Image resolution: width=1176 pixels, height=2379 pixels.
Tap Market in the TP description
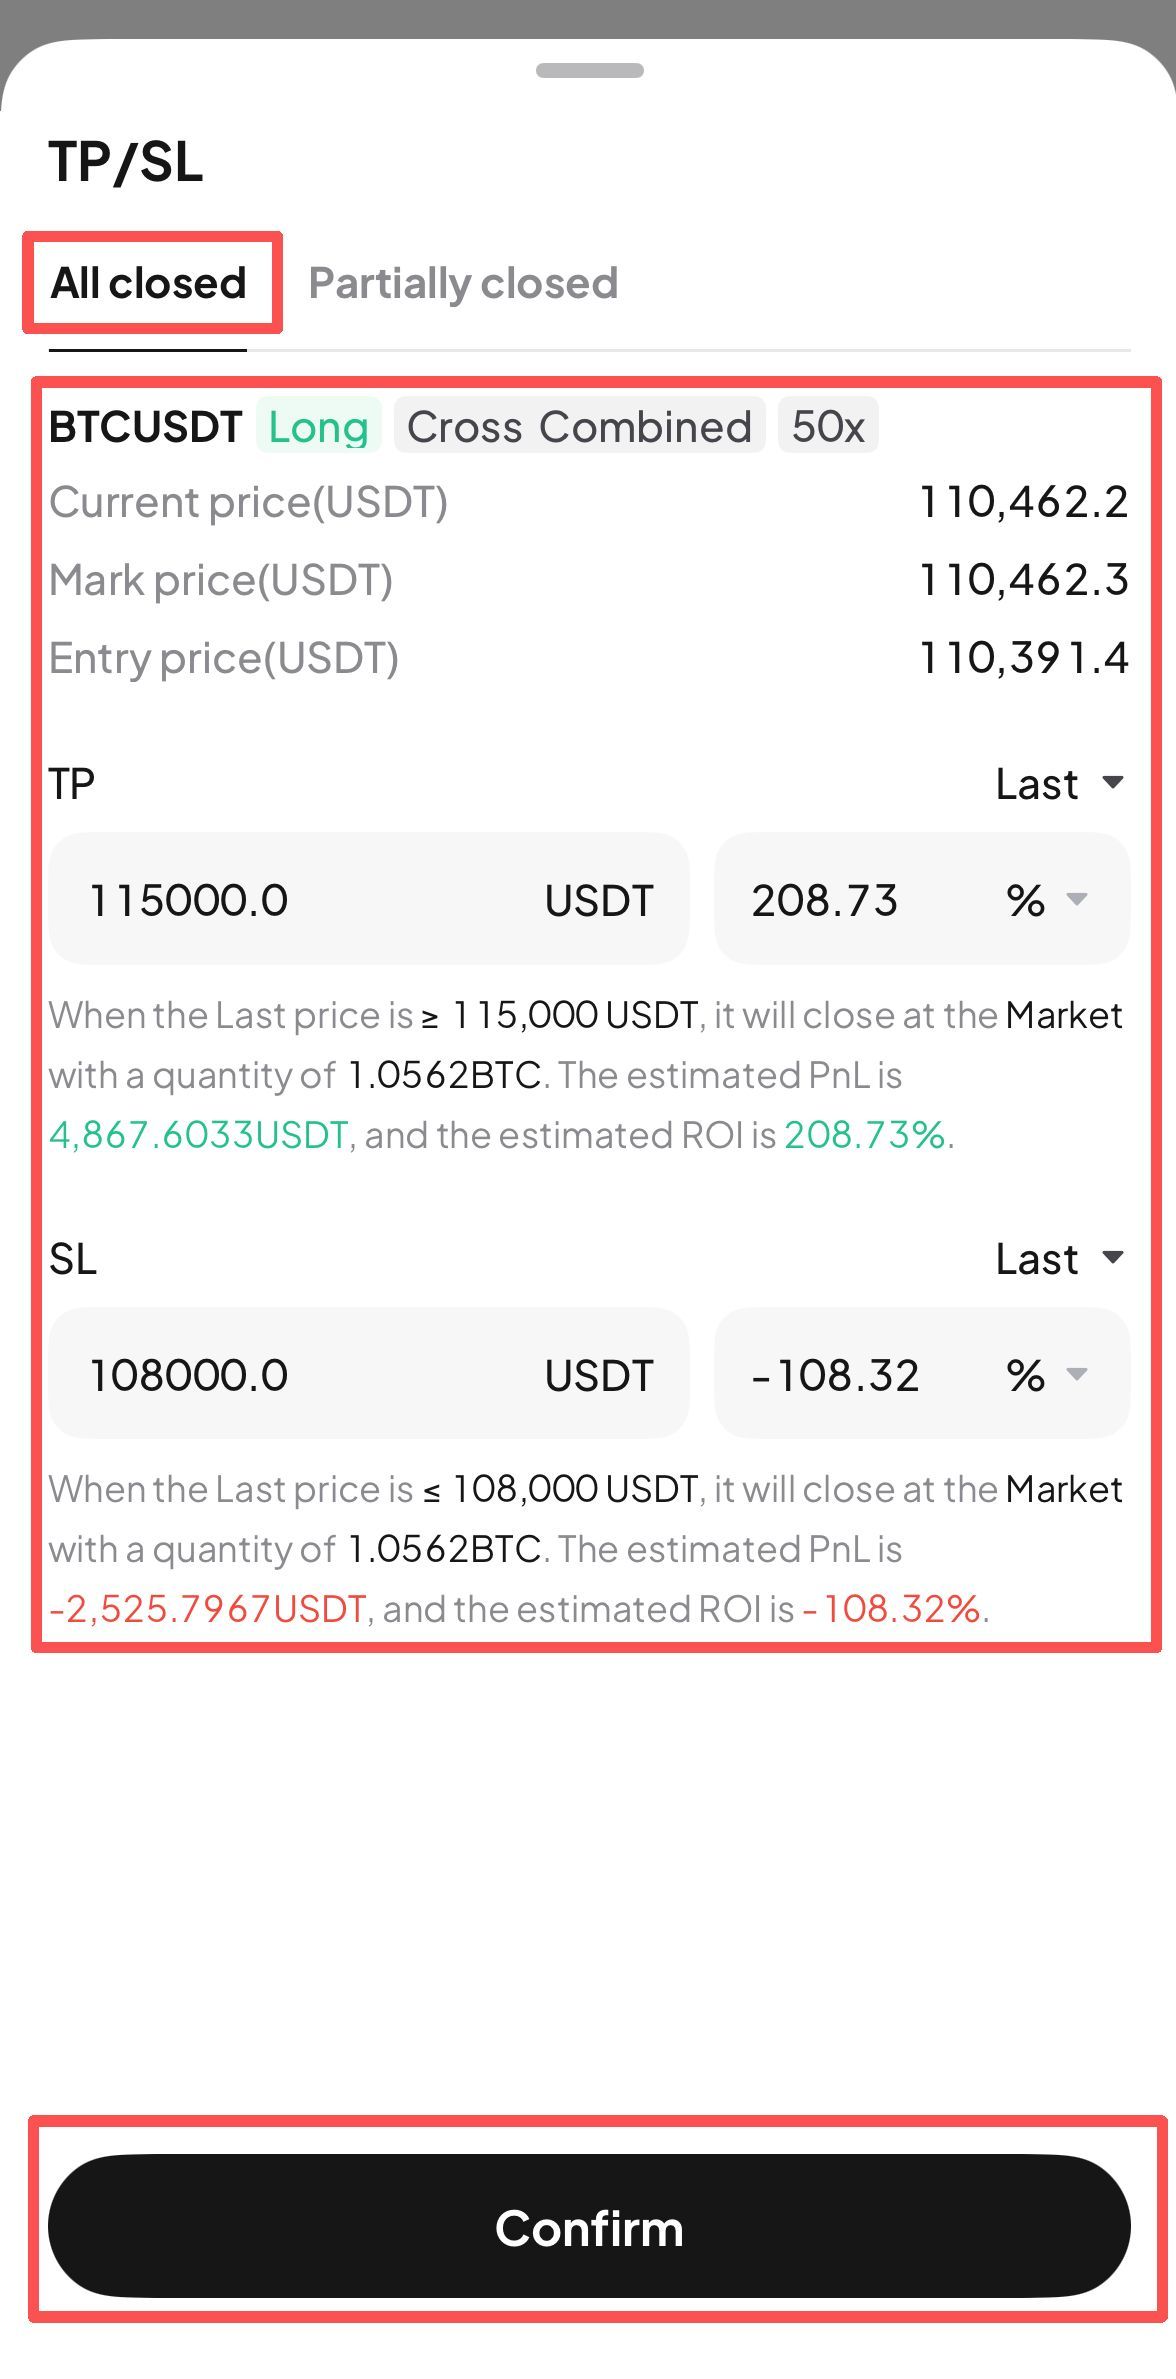coord(1063,1015)
